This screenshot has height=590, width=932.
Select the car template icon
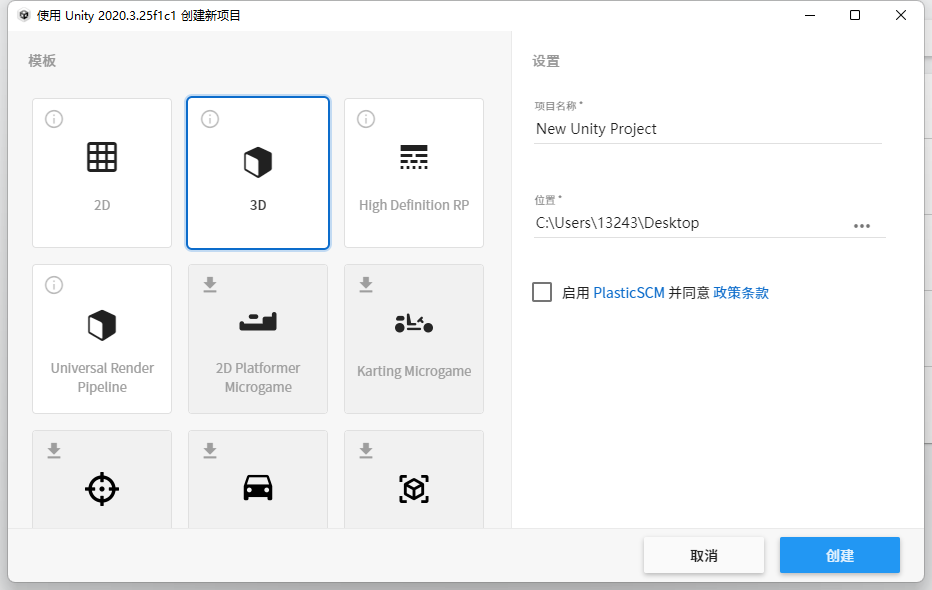(x=258, y=488)
